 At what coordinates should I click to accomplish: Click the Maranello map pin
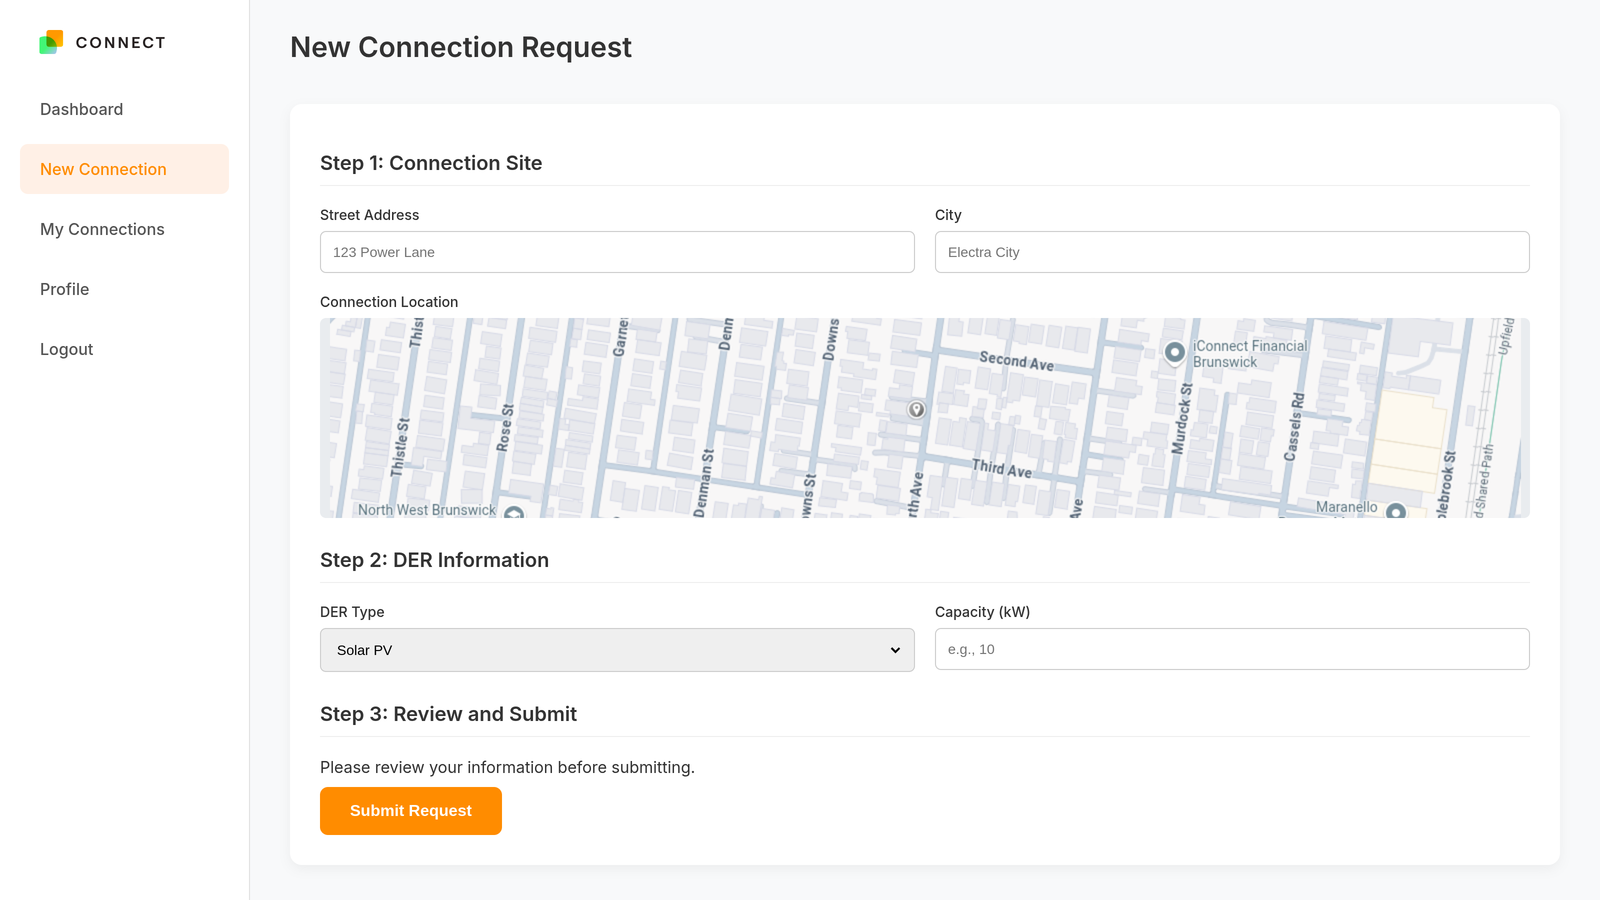pos(1396,511)
